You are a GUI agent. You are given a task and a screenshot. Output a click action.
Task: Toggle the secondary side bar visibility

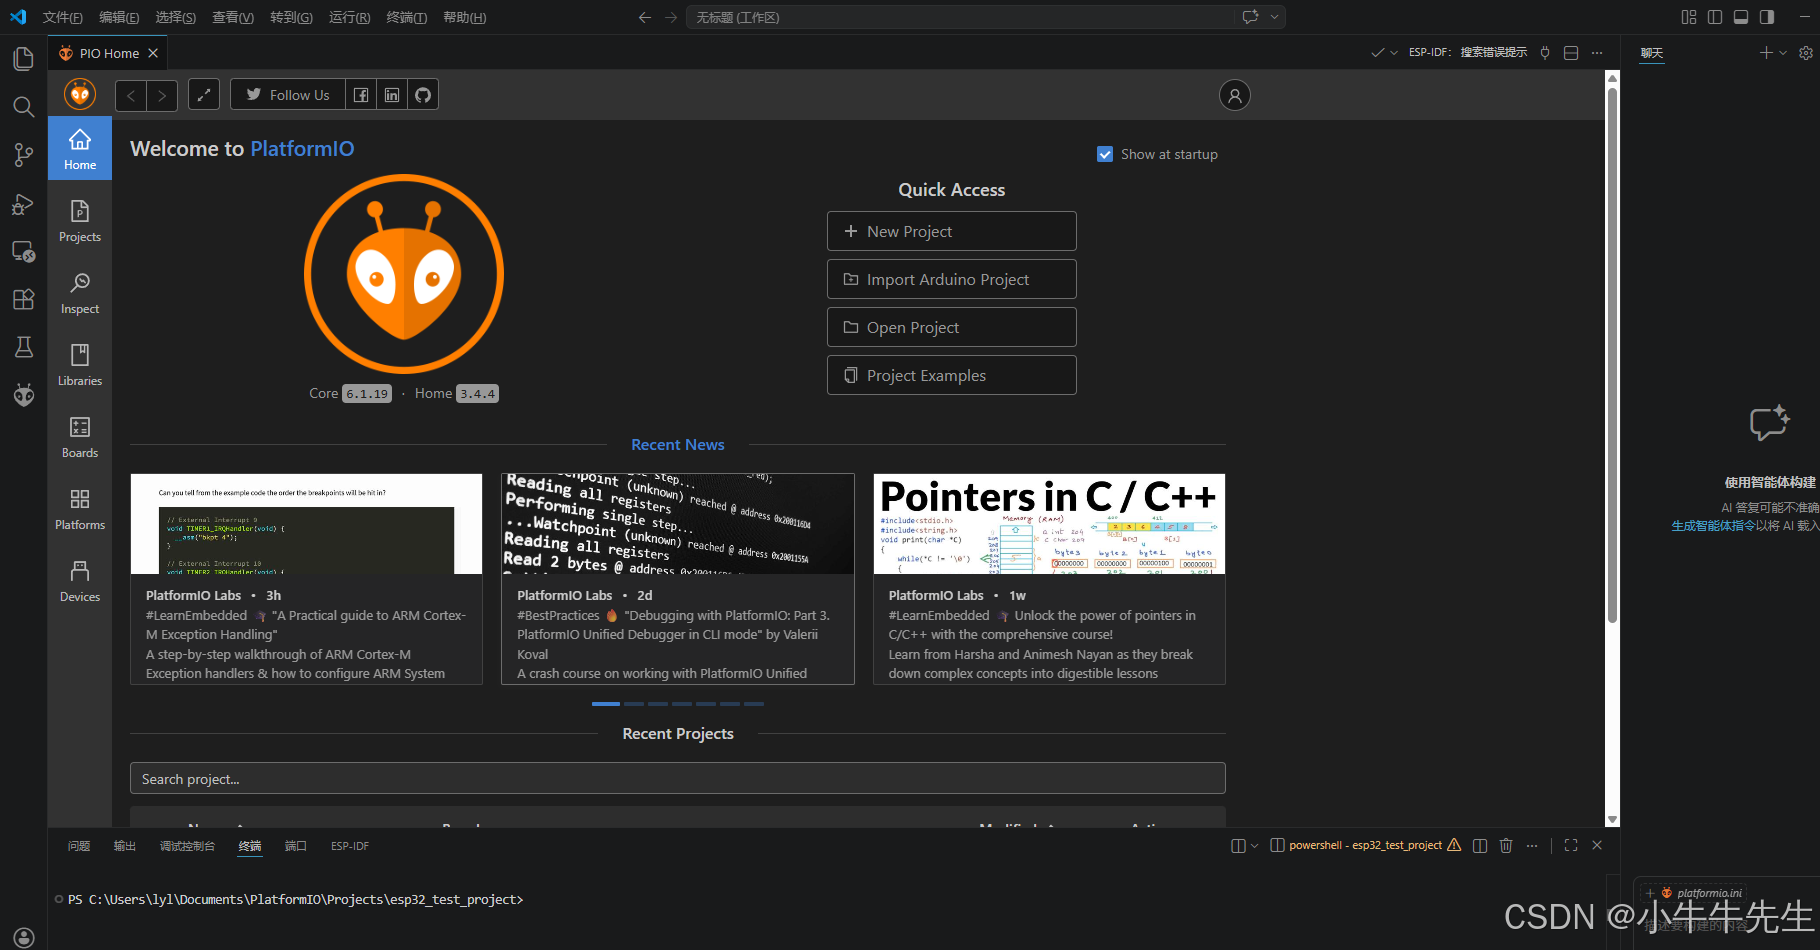tap(1767, 17)
